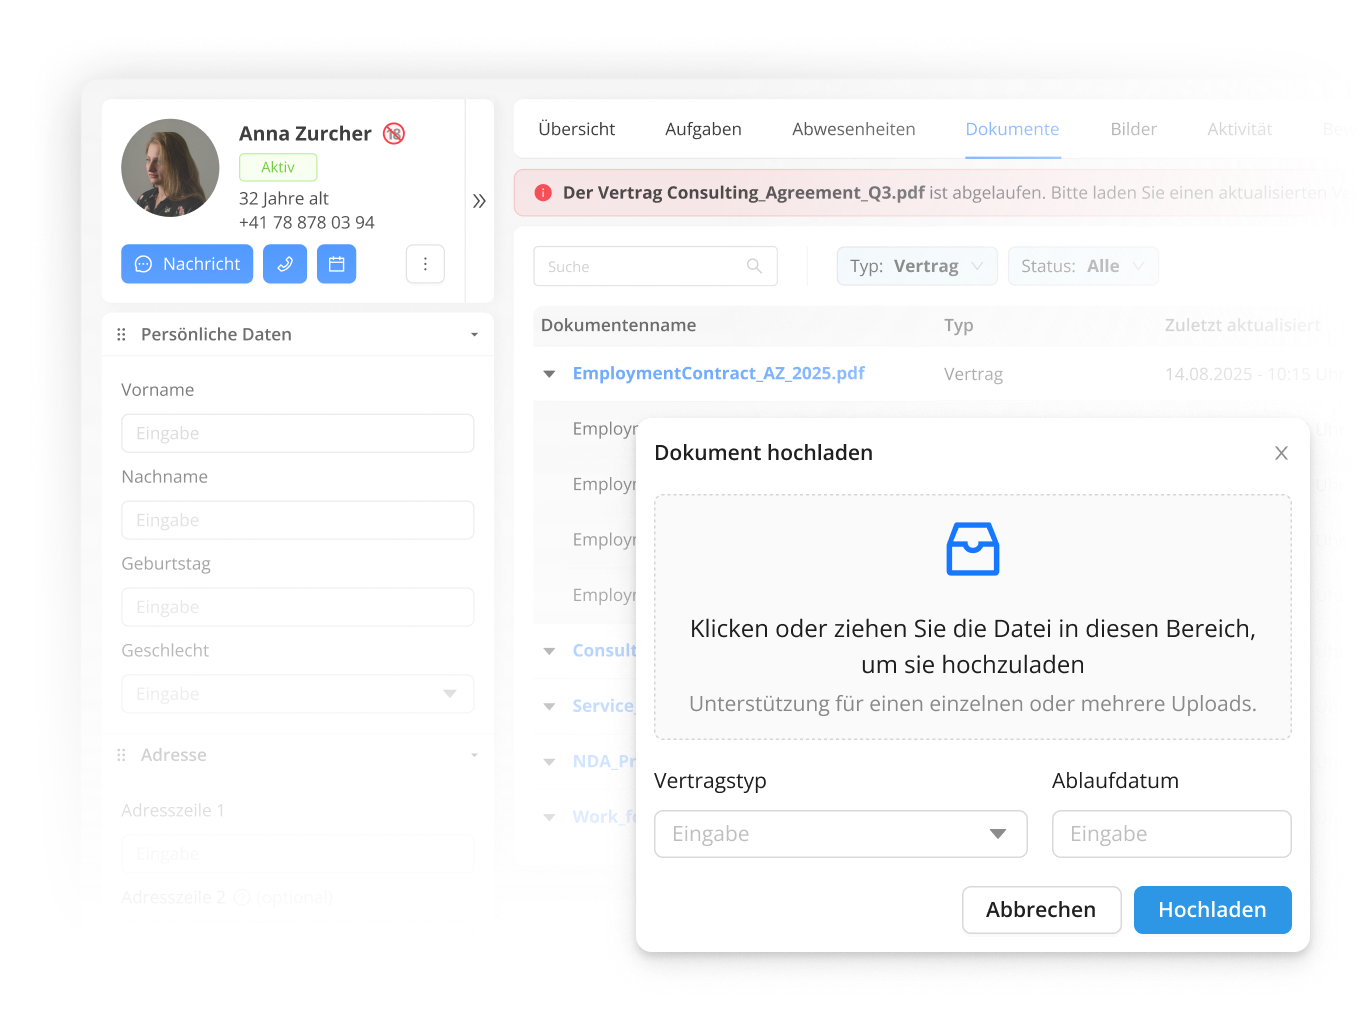Switch to the Abwesenheiten tab
The width and height of the screenshot is (1364, 1020).
(853, 129)
